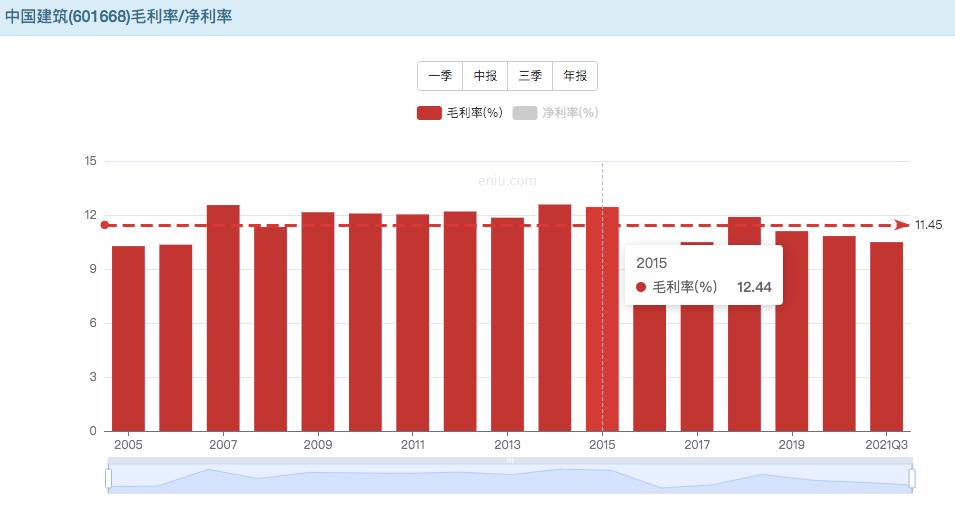
Task: Click the top center grip of zoom slider
Action: (510, 460)
